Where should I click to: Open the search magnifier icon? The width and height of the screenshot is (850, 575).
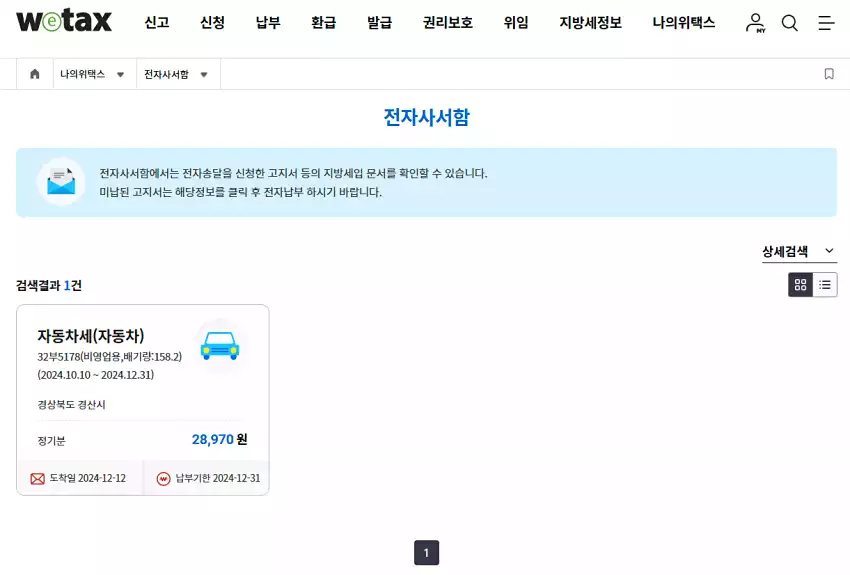[790, 23]
